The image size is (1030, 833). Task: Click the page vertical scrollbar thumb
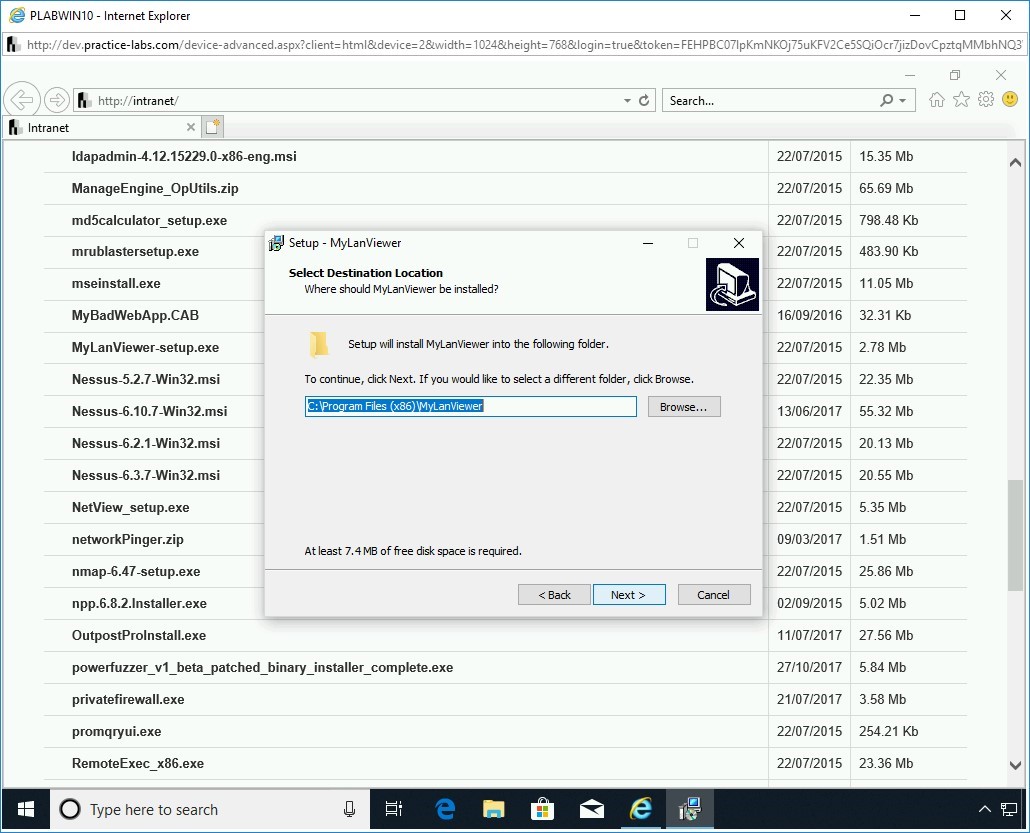pyautogui.click(x=1015, y=530)
